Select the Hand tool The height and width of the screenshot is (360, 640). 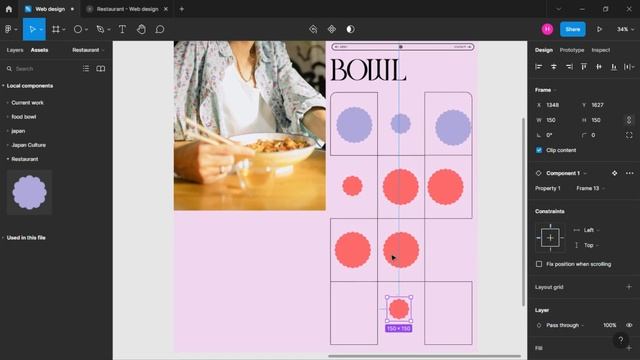coord(141,29)
